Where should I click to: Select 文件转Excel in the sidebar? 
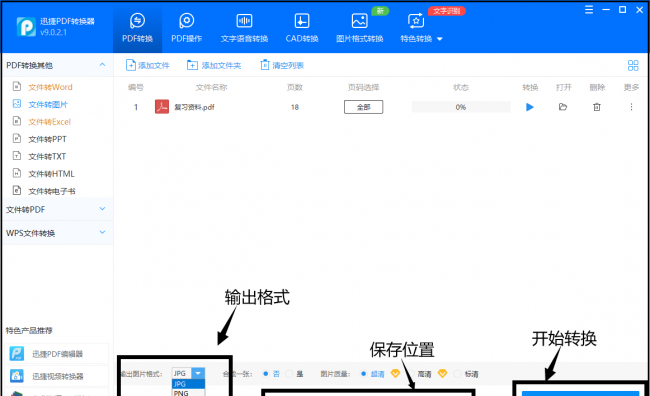[49, 122]
